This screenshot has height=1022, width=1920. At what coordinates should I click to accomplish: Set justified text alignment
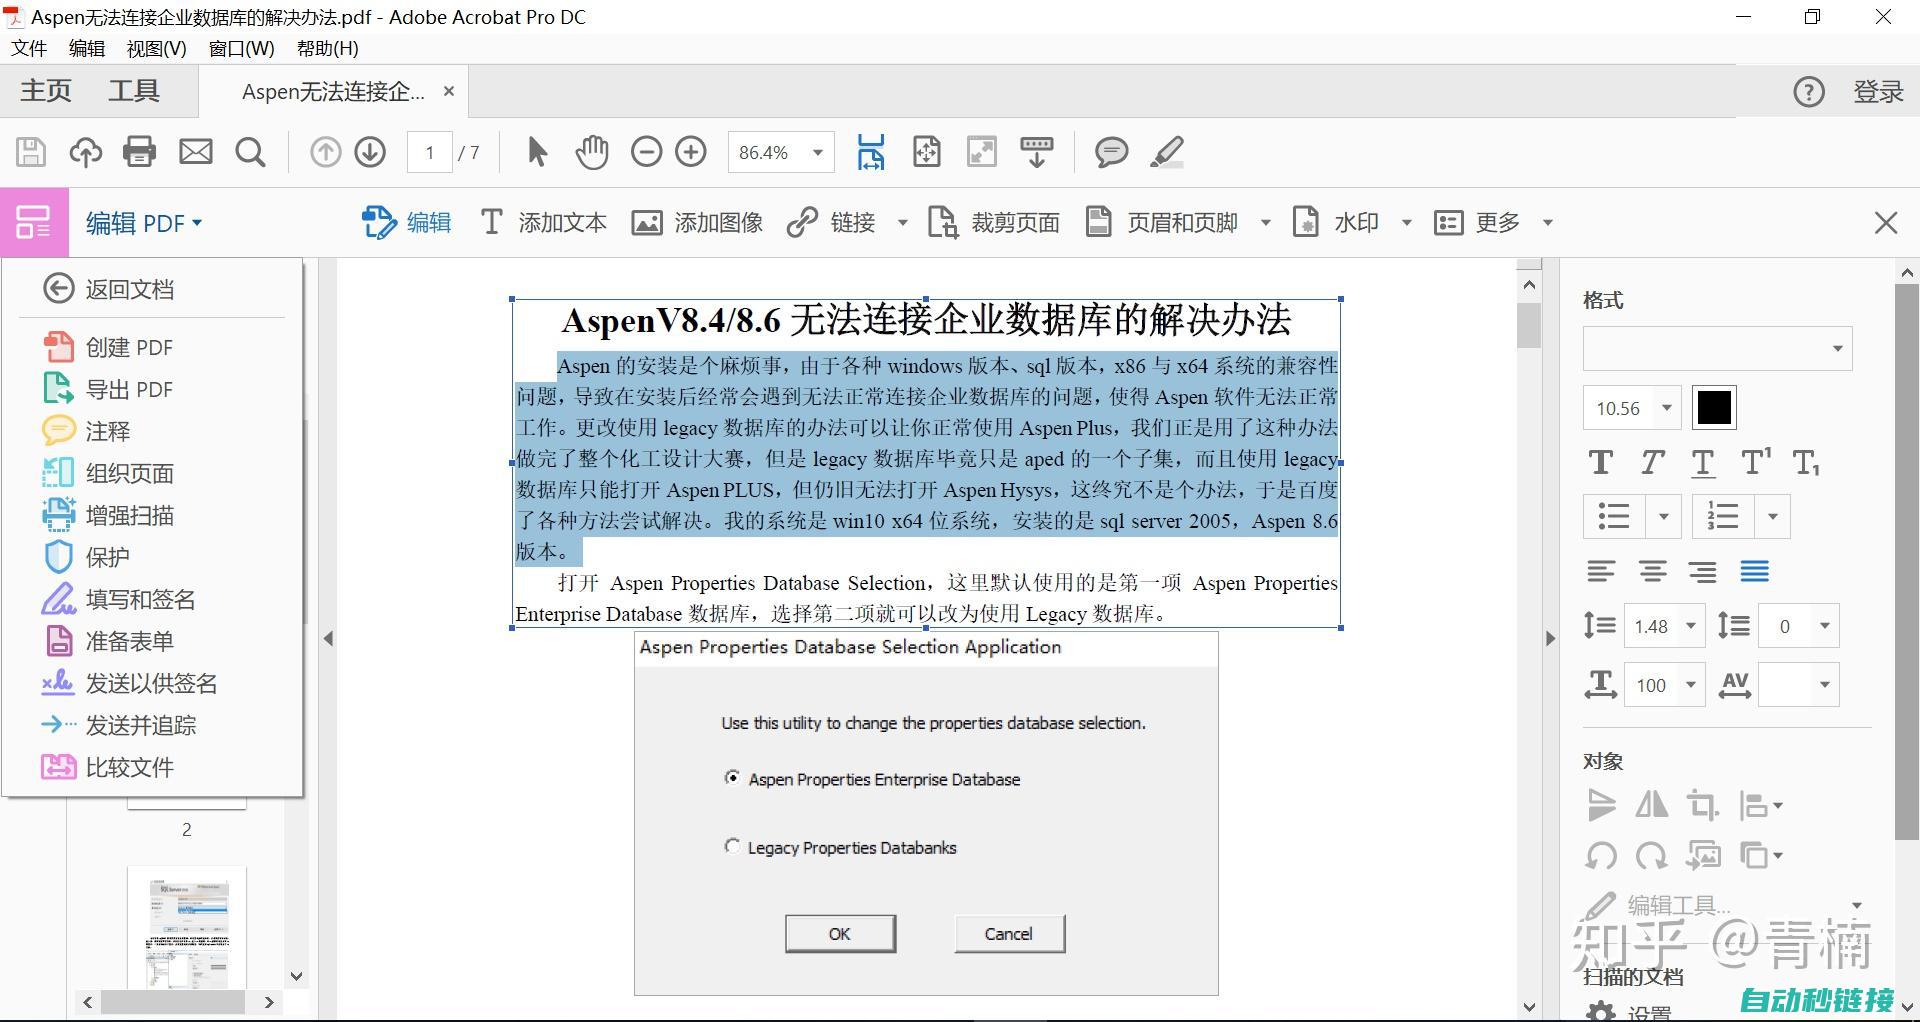click(x=1755, y=571)
